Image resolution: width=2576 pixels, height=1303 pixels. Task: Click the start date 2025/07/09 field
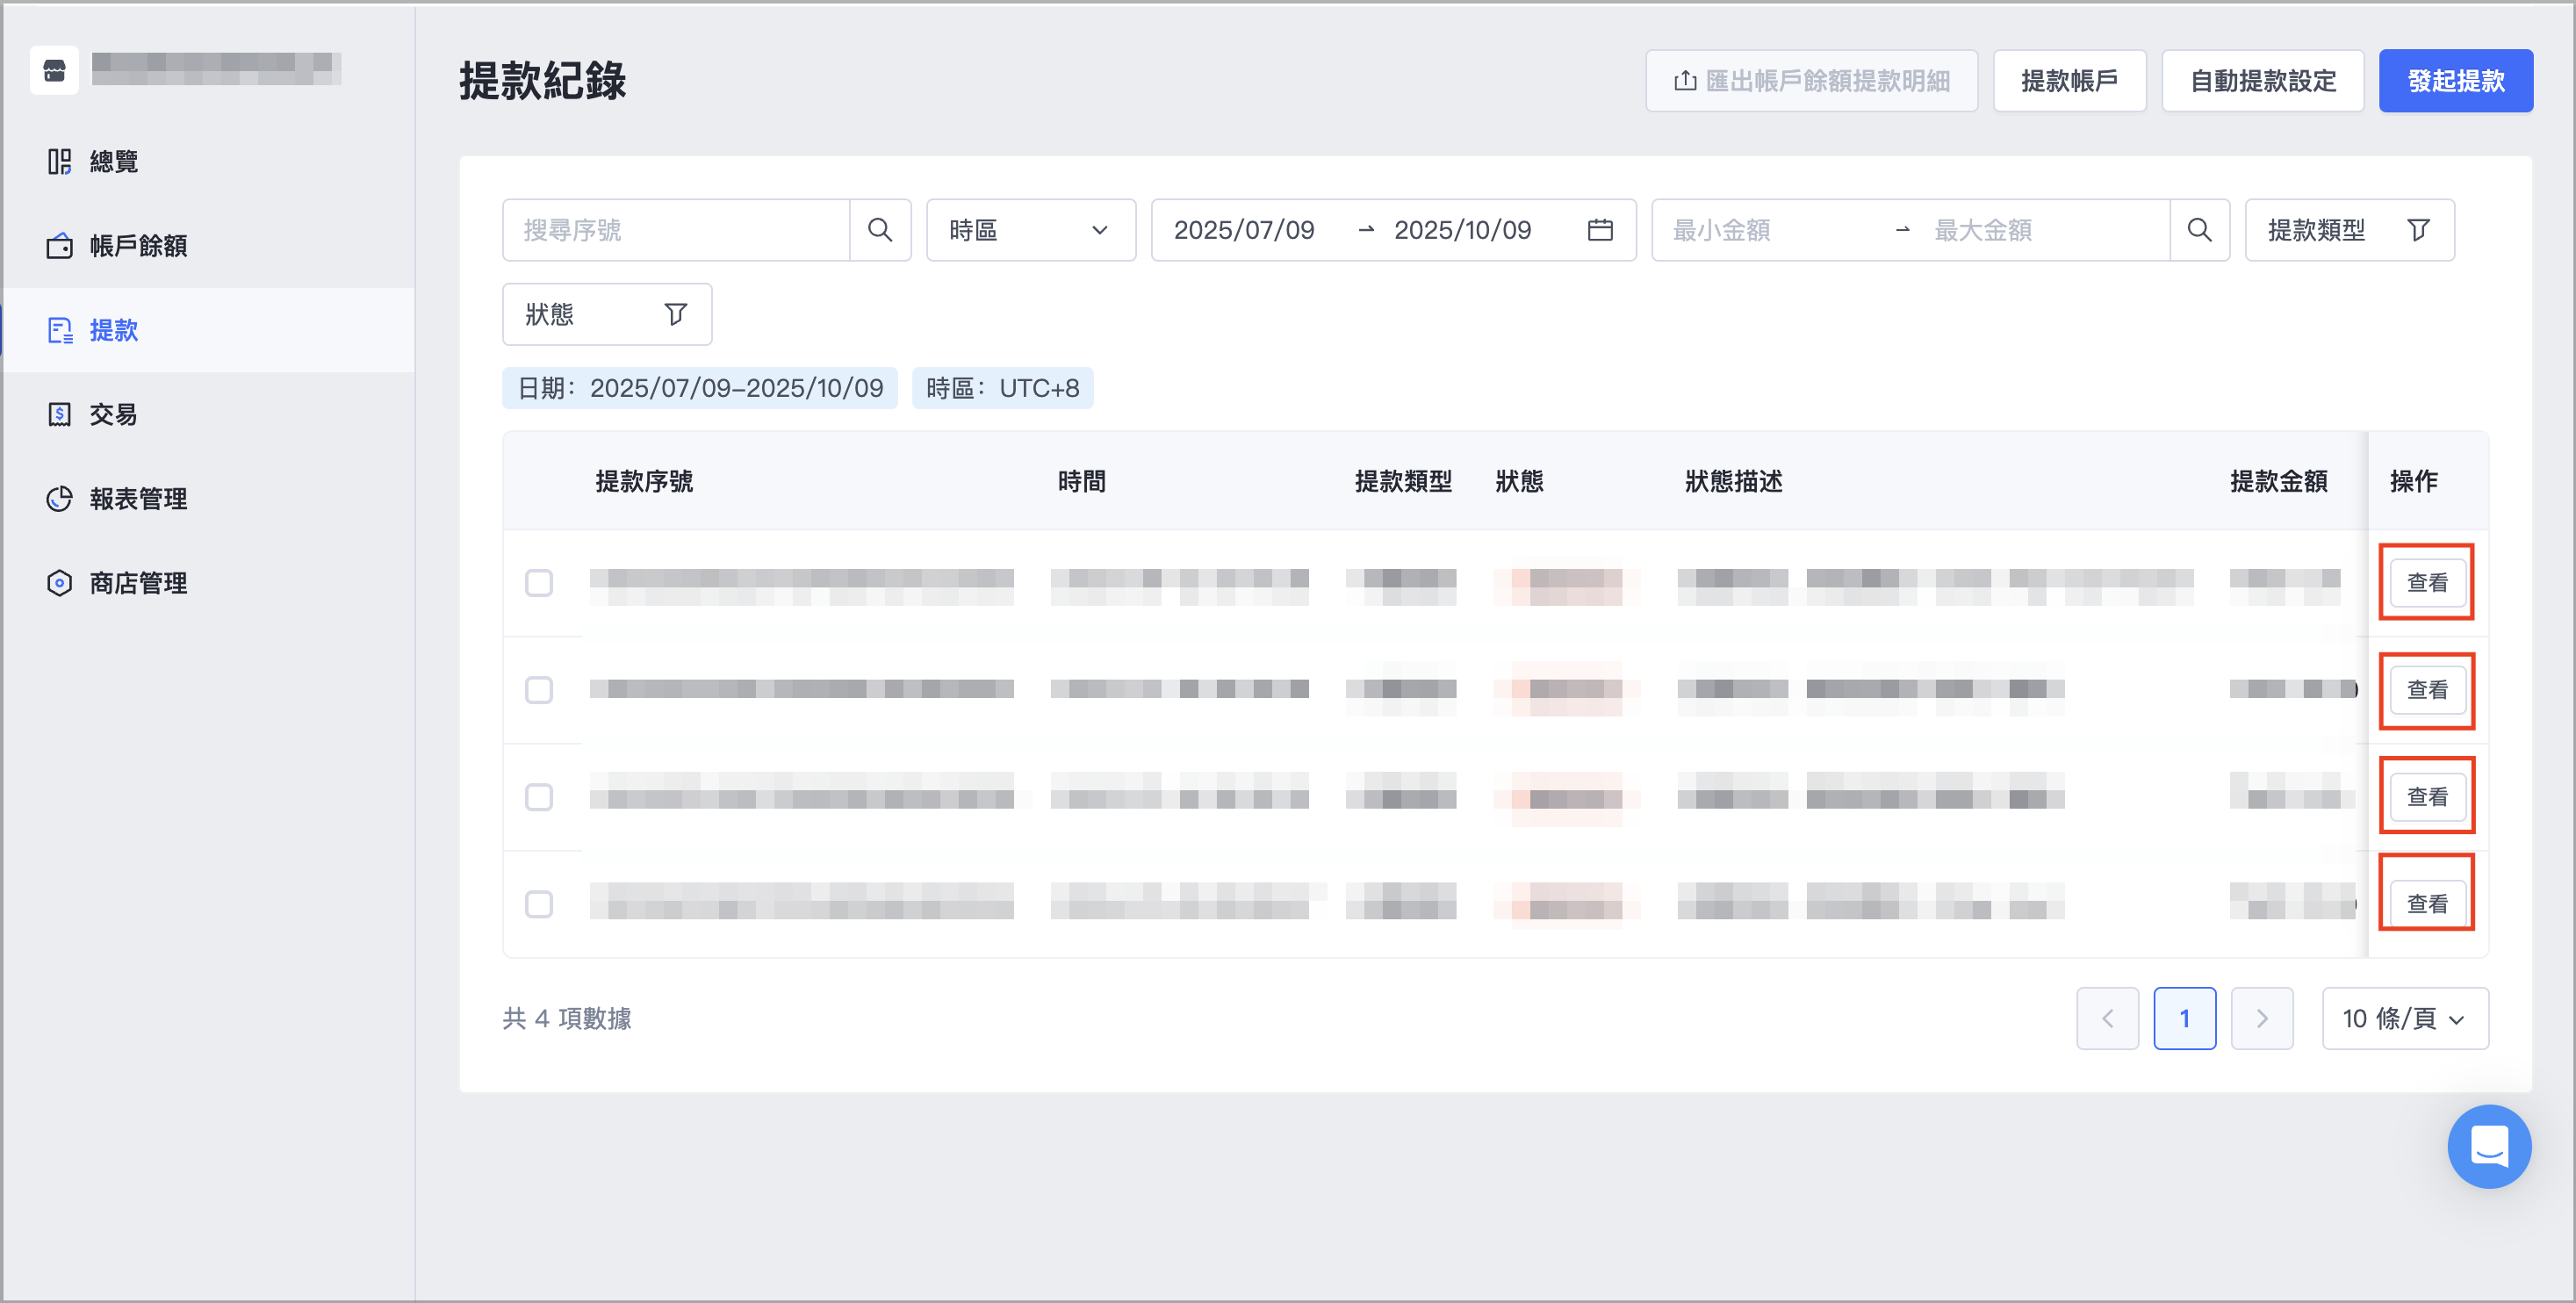coord(1244,230)
